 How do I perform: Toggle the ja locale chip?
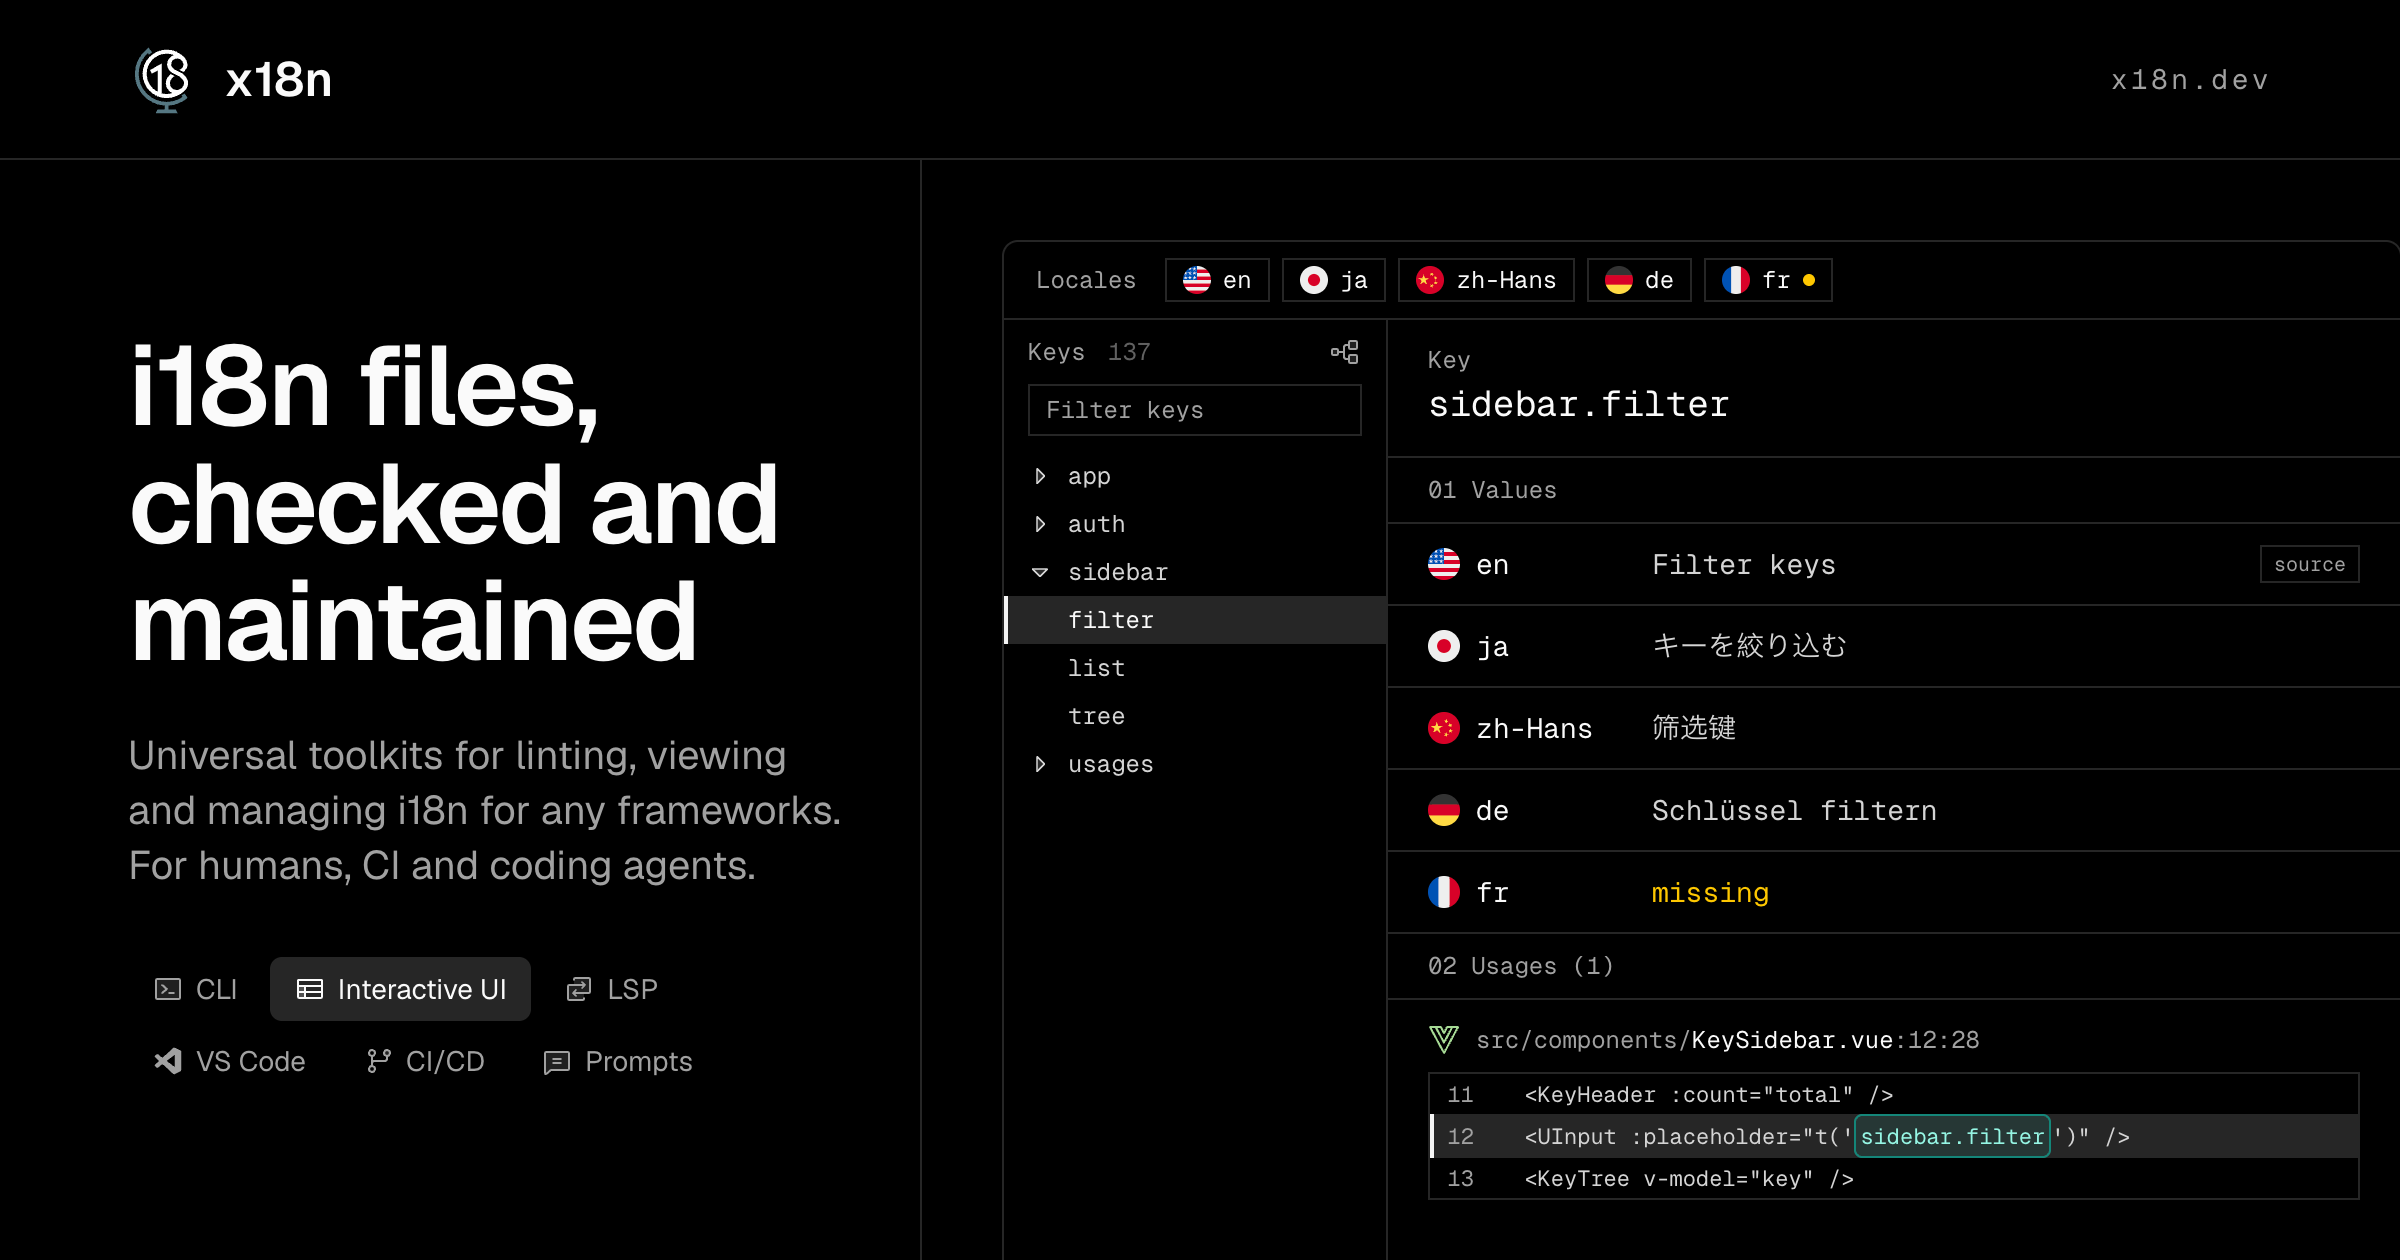tap(1333, 280)
